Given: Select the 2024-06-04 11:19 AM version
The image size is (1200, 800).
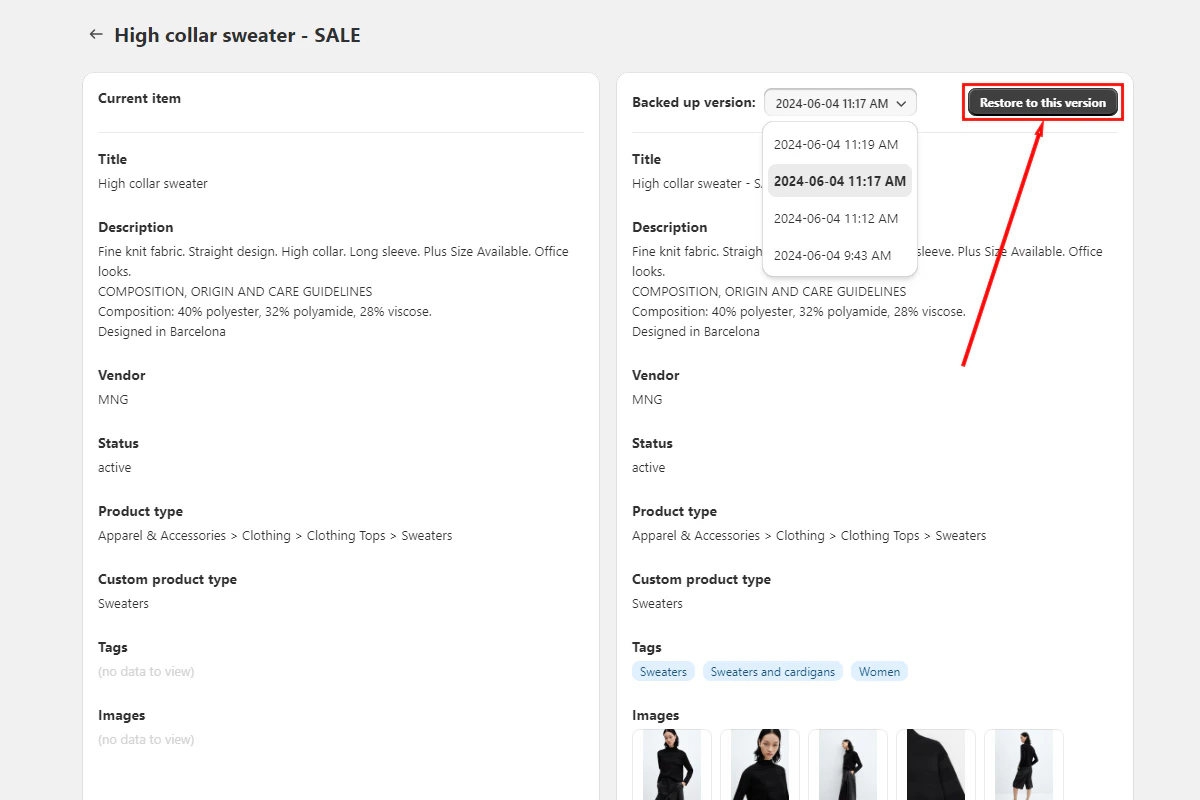Looking at the screenshot, I should click(x=839, y=144).
